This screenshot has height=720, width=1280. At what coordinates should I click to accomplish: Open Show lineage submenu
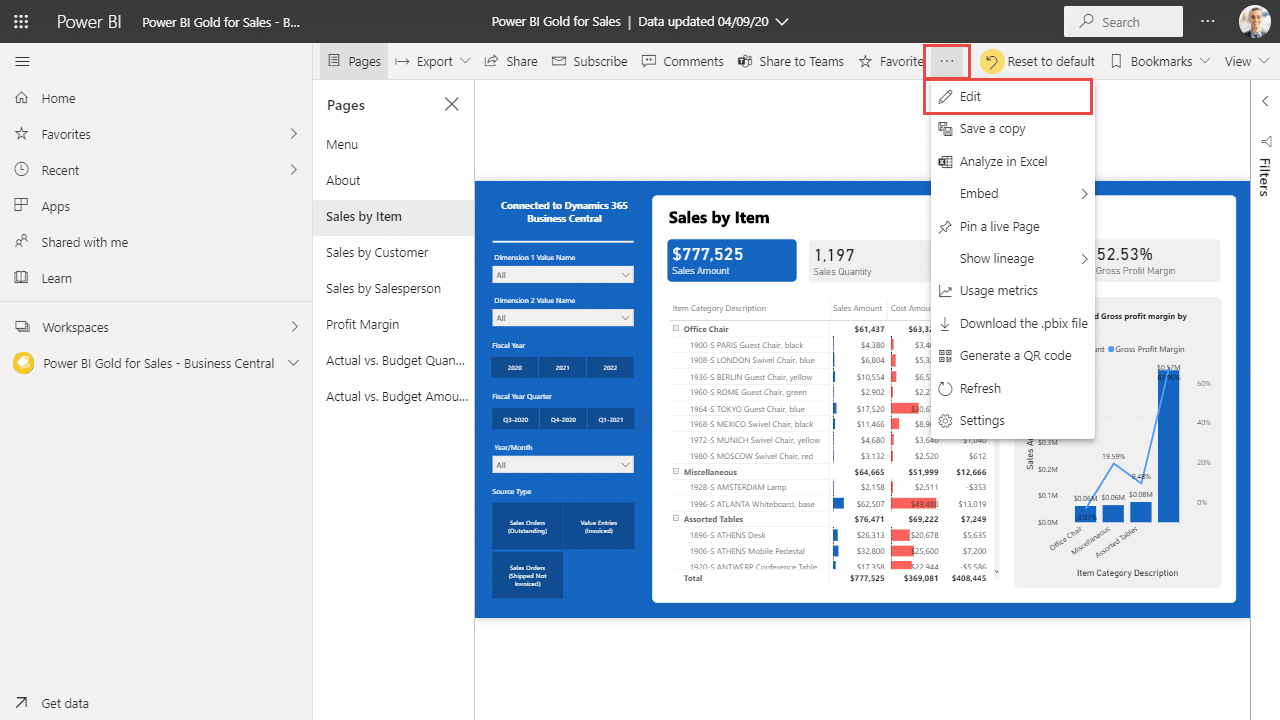pyautogui.click(x=1013, y=258)
